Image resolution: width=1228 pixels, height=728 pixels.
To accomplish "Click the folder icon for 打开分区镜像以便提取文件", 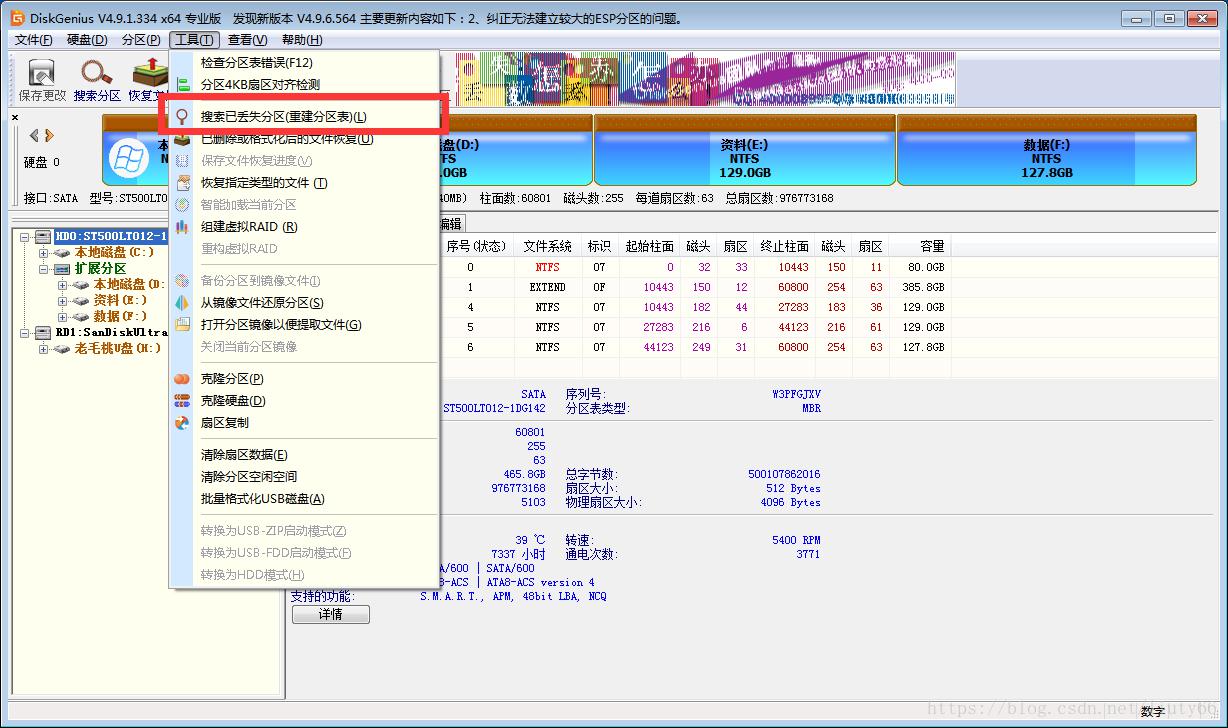I will click(x=182, y=325).
